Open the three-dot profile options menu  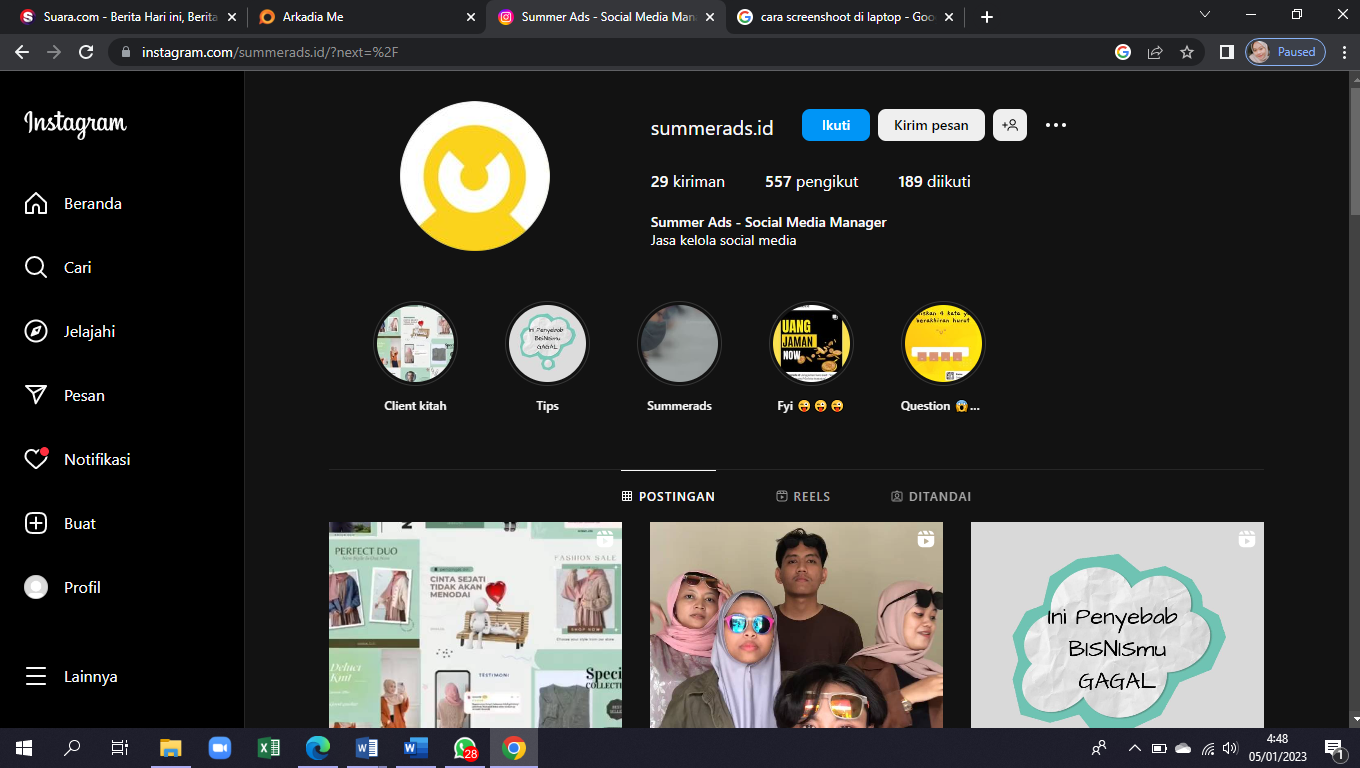(1055, 125)
